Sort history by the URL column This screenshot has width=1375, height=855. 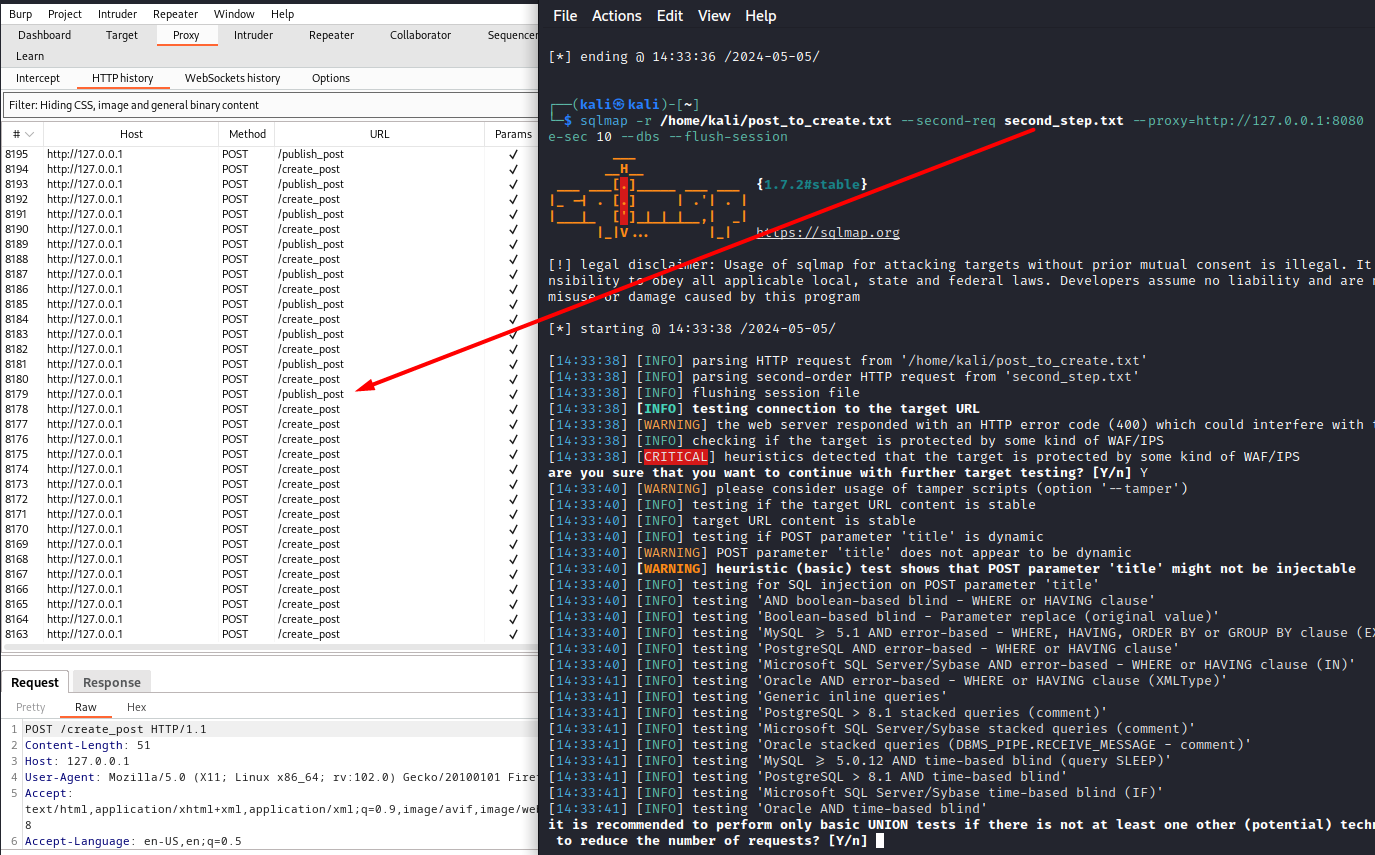click(x=380, y=134)
